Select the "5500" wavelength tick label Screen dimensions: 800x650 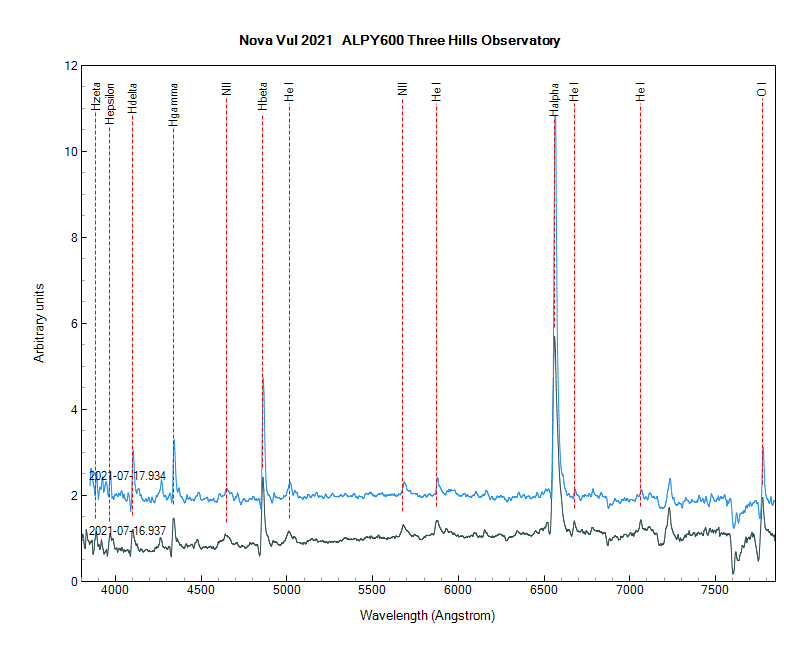[372, 590]
